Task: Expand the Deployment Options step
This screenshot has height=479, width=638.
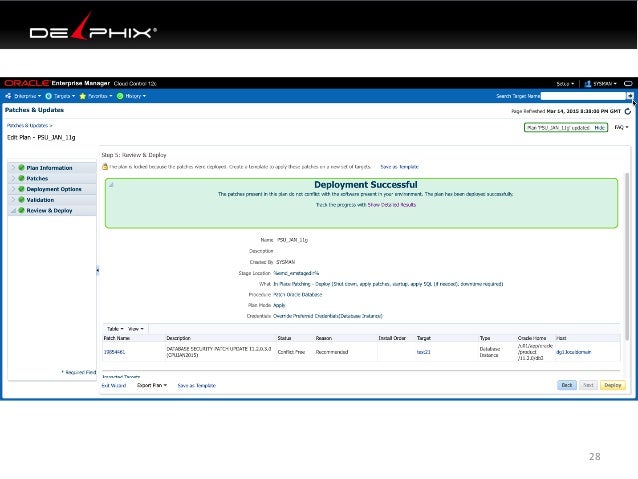Action: point(13,189)
